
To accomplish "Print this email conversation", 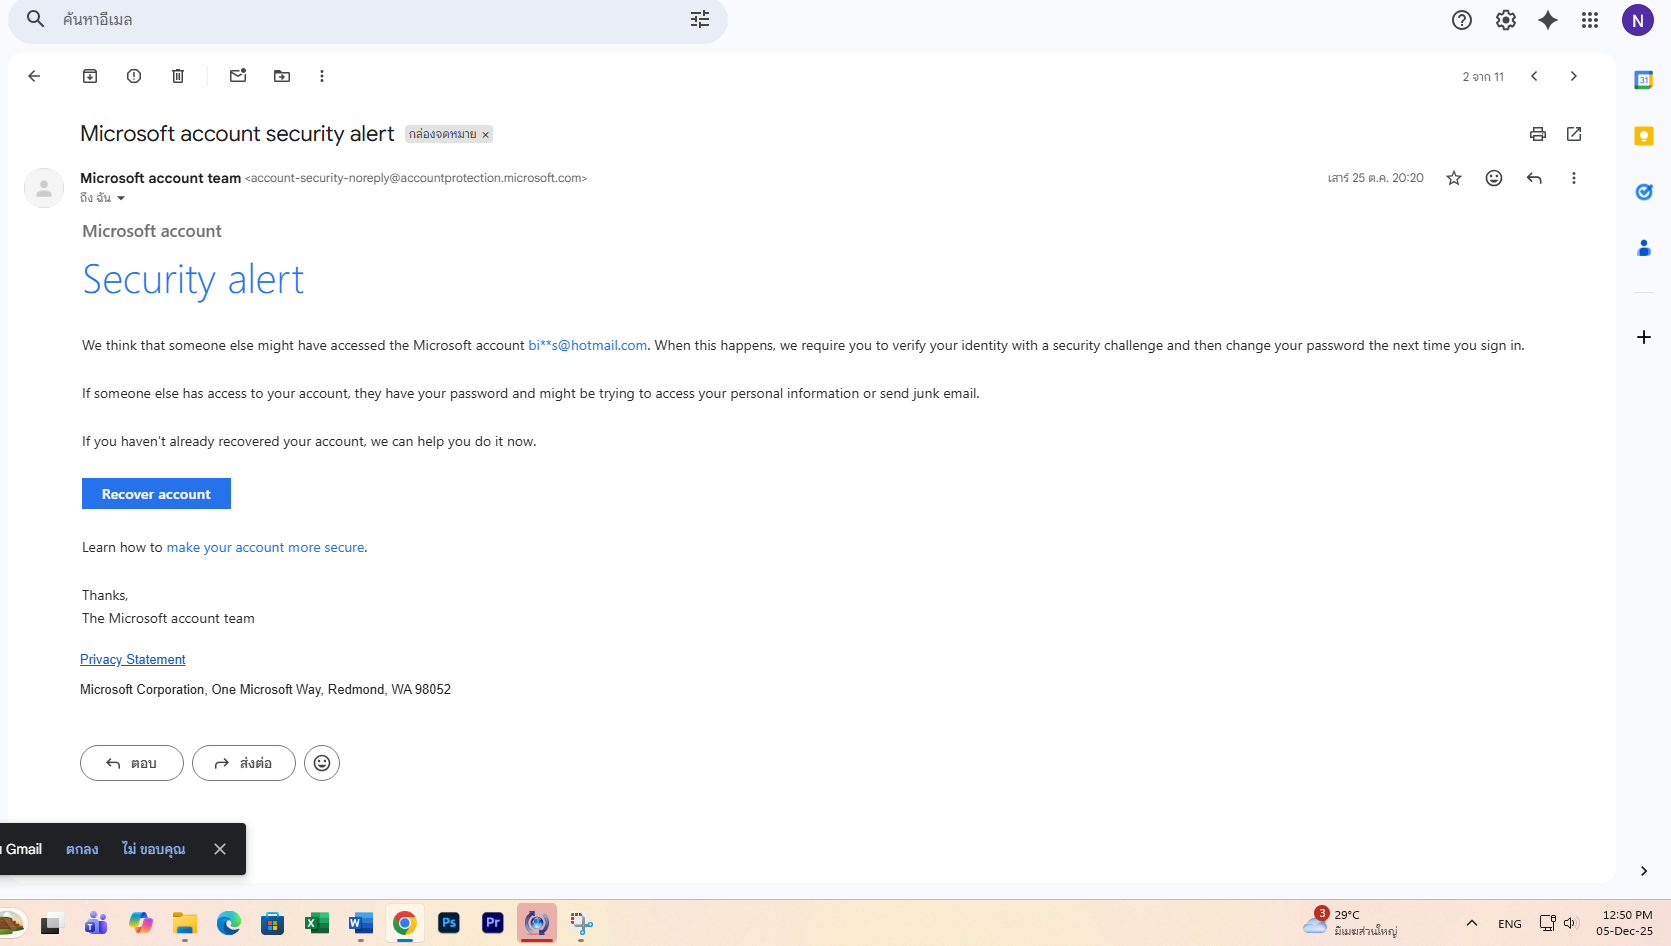I will pyautogui.click(x=1538, y=134).
